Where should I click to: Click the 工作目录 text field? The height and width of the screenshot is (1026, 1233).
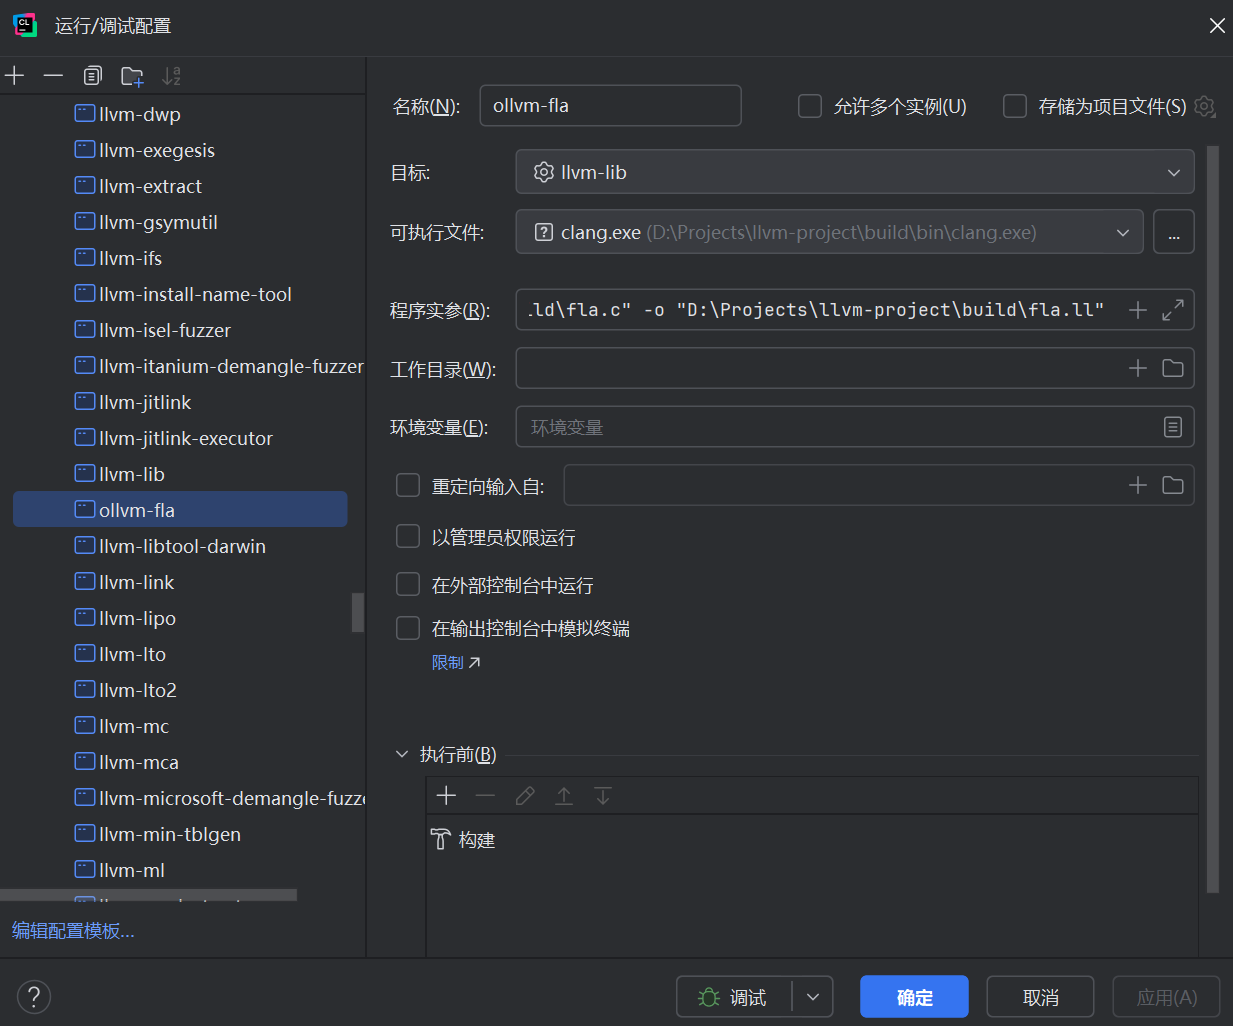pyautogui.click(x=820, y=368)
